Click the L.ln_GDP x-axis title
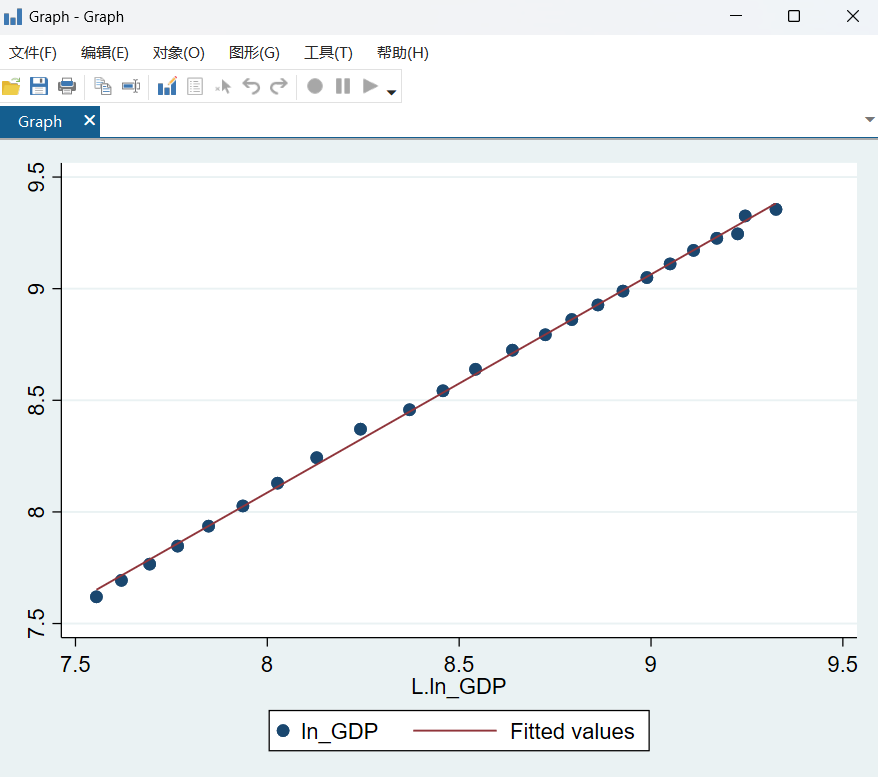This screenshot has width=878, height=777. coord(459,686)
